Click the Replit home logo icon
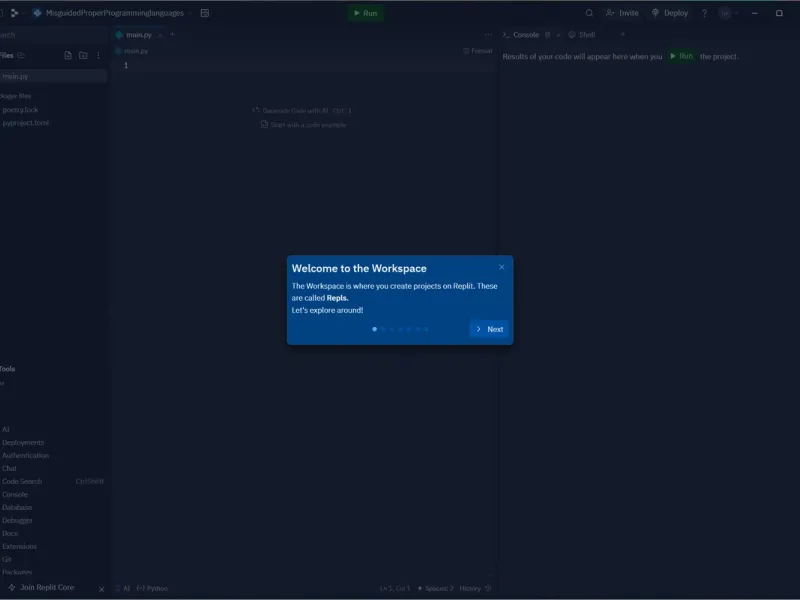This screenshot has width=800, height=600. click(14, 13)
